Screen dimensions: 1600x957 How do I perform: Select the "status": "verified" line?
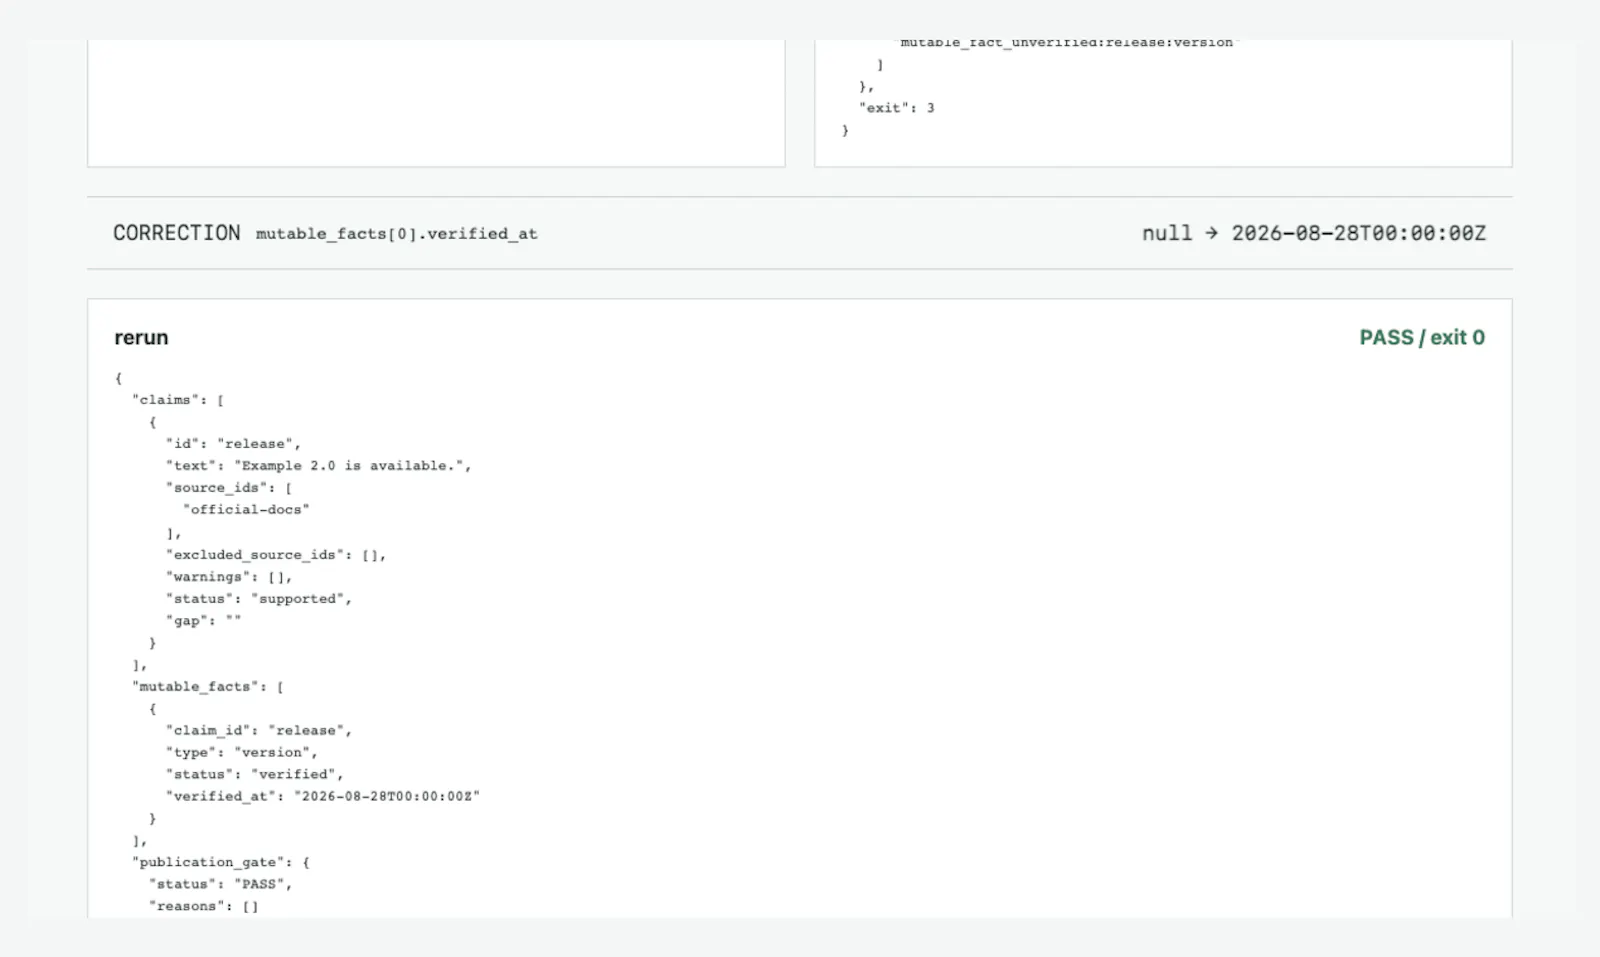(x=255, y=775)
